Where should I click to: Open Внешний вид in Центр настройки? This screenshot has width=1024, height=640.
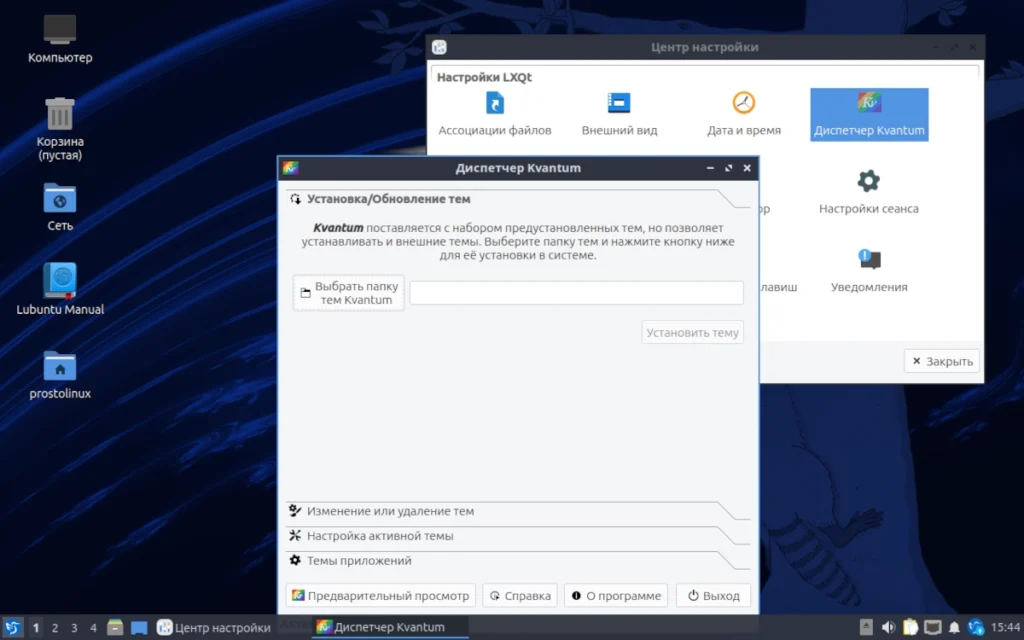pyautogui.click(x=619, y=114)
